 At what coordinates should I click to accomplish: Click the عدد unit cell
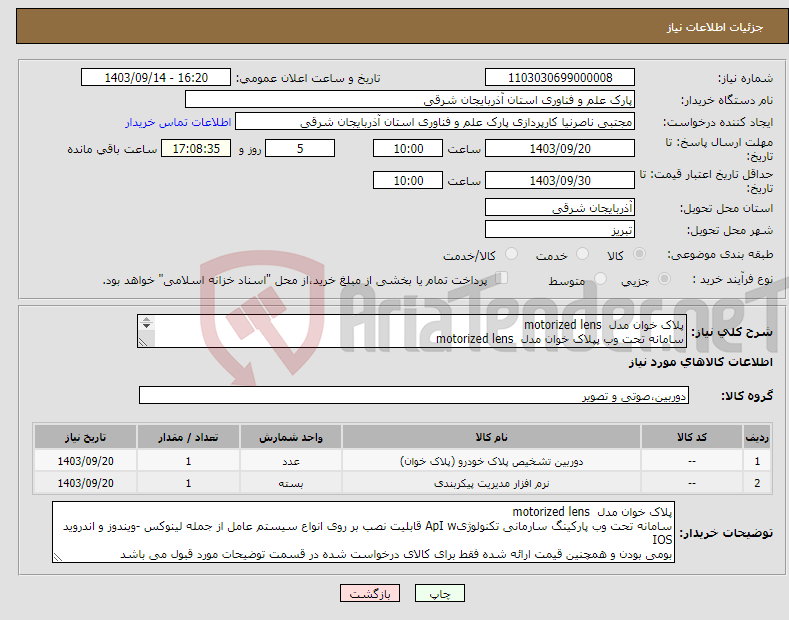click(x=291, y=461)
